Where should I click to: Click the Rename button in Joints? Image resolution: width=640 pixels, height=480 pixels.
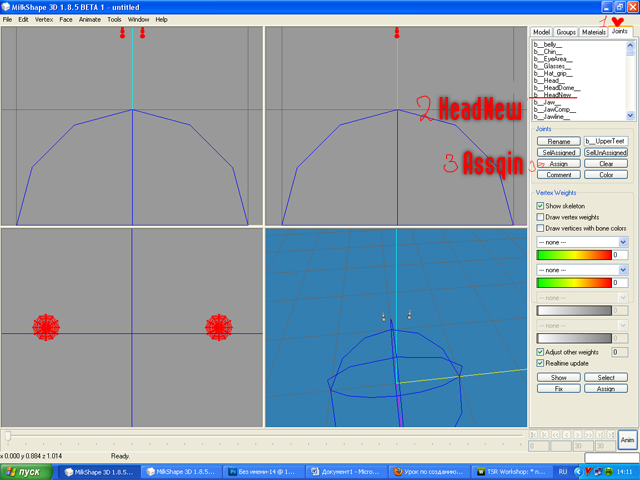558,140
